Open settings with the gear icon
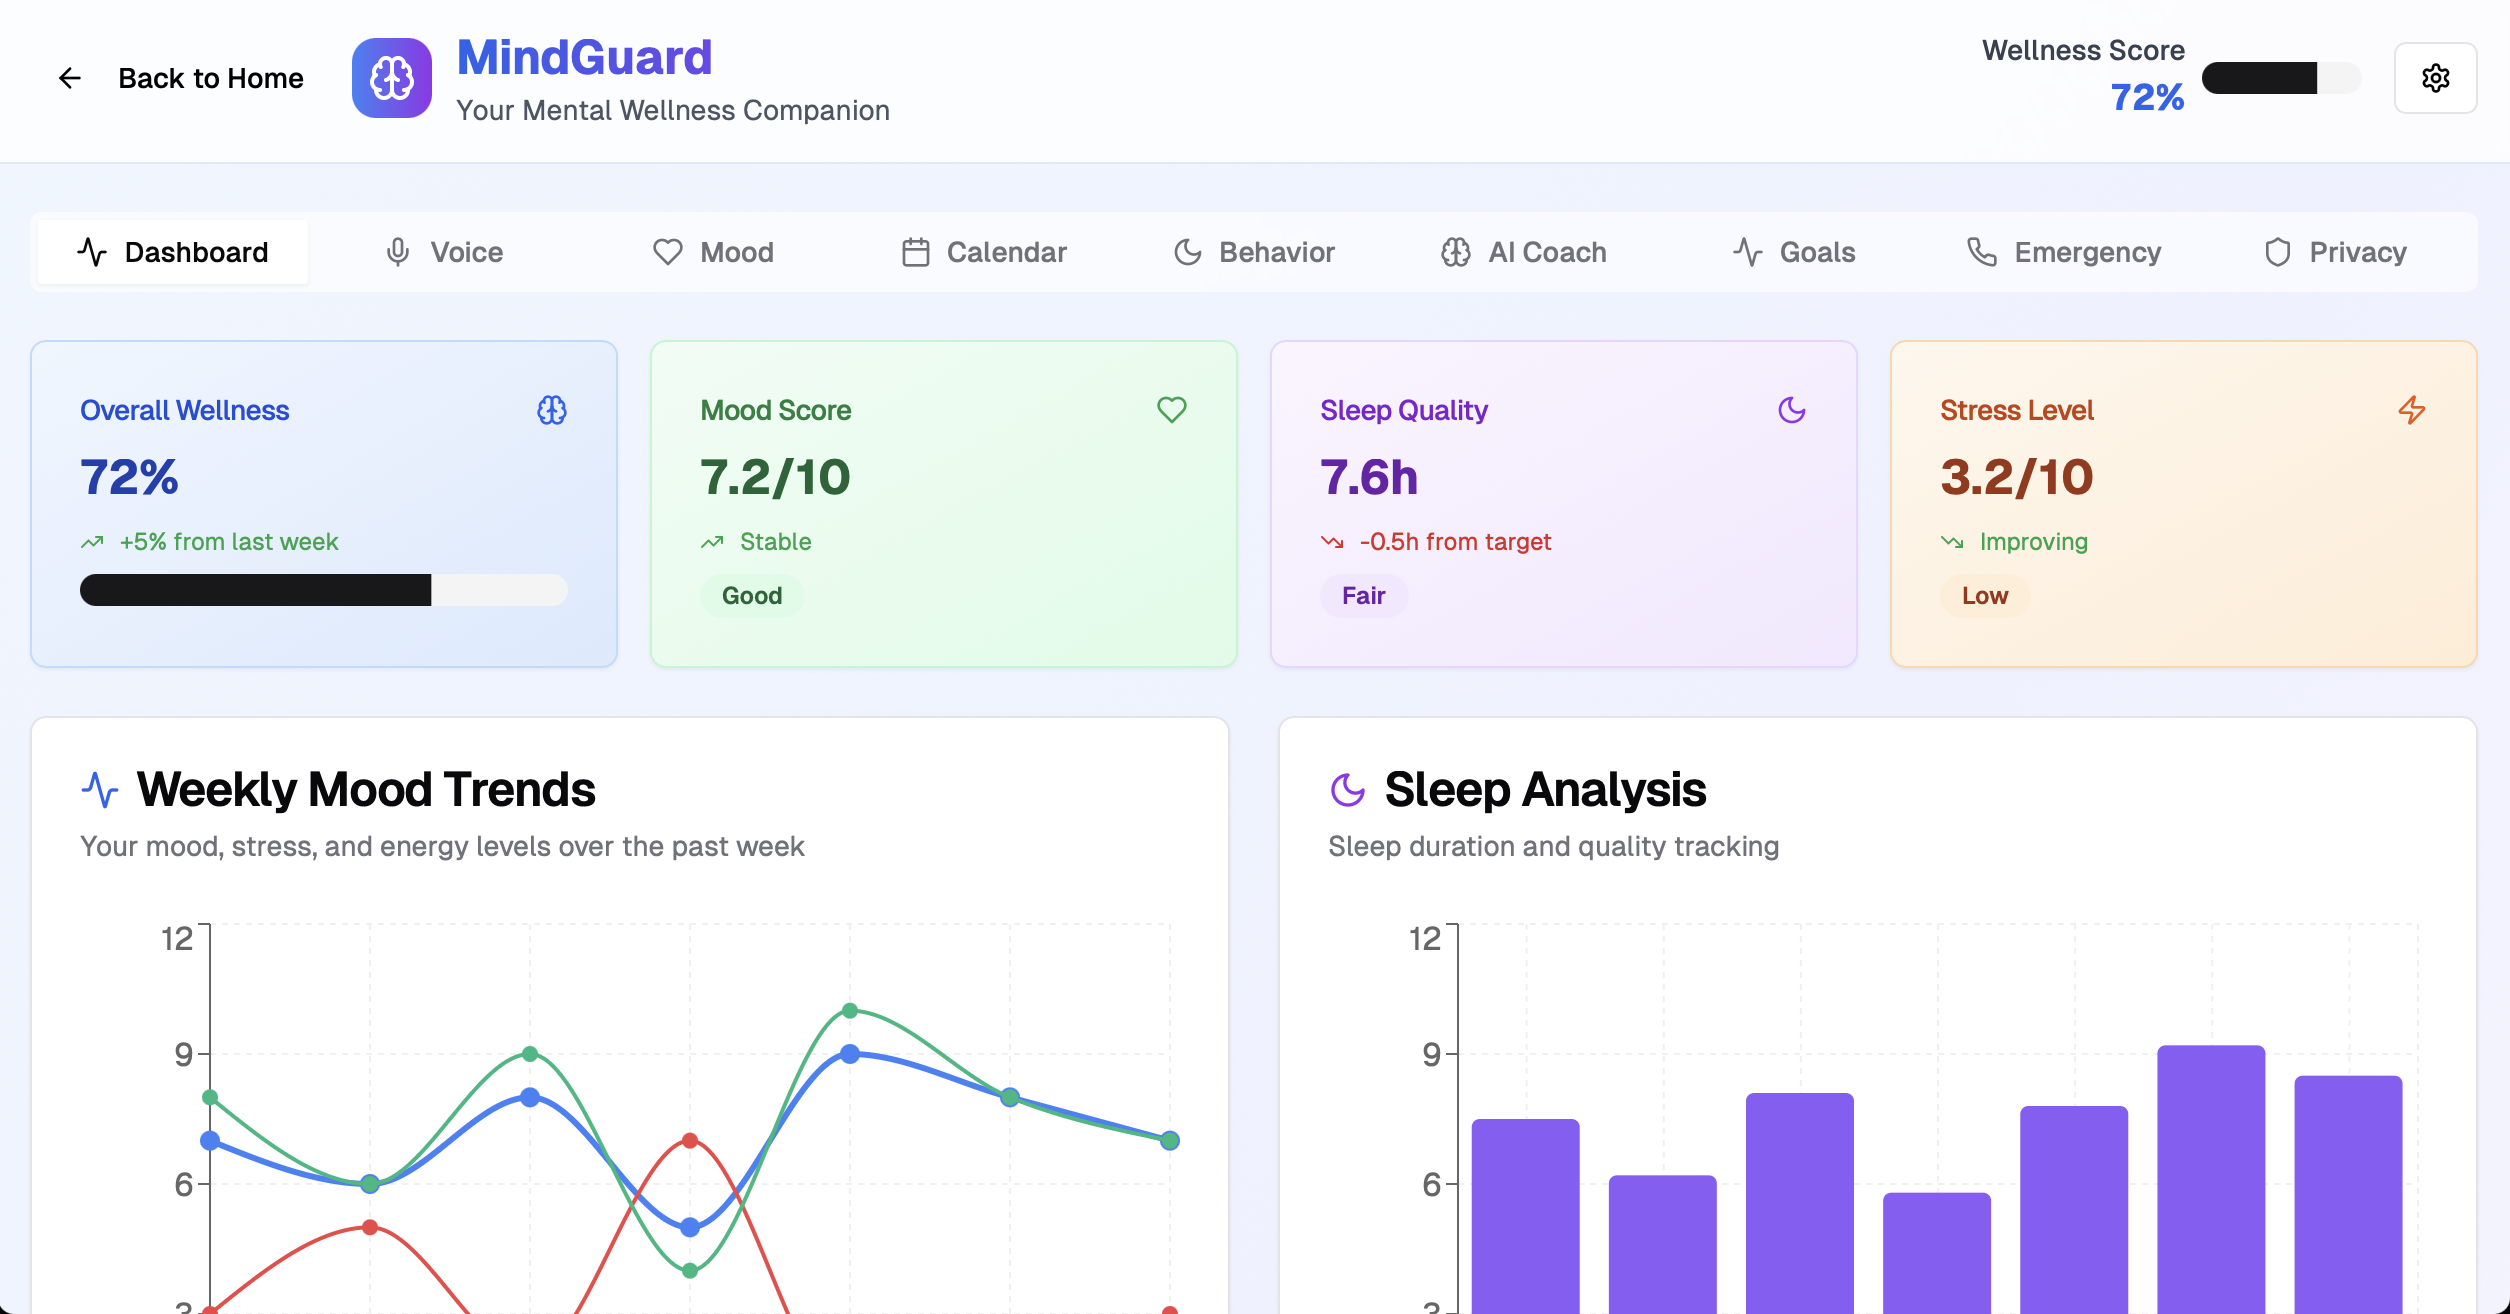This screenshot has height=1314, width=2510. point(2435,78)
